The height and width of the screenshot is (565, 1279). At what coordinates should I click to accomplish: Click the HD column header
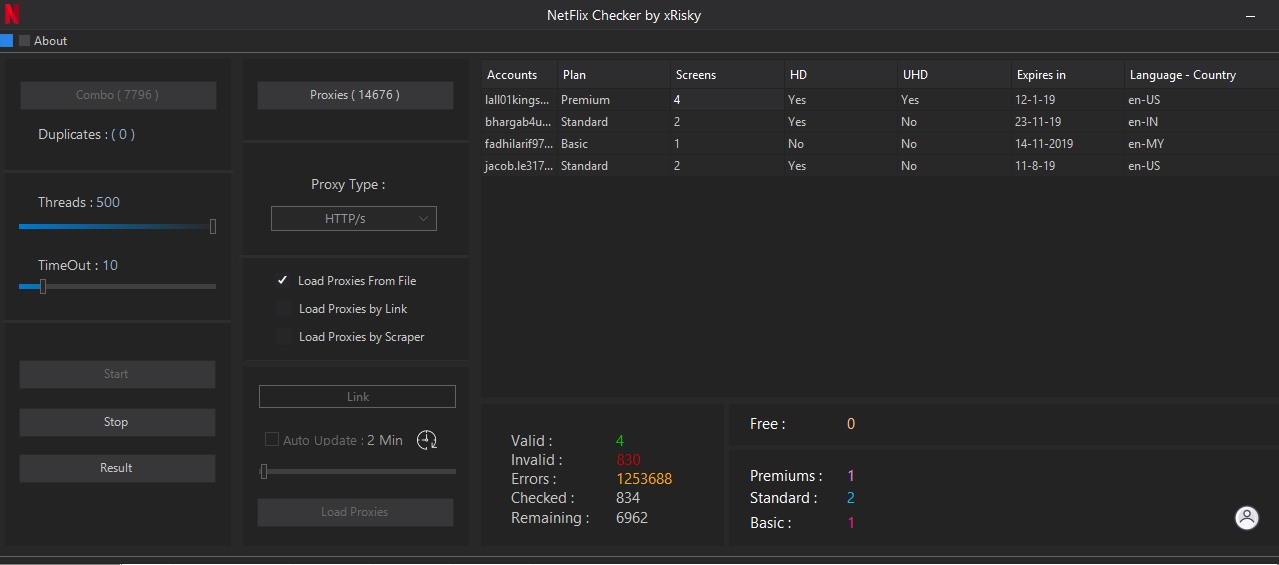(x=841, y=75)
